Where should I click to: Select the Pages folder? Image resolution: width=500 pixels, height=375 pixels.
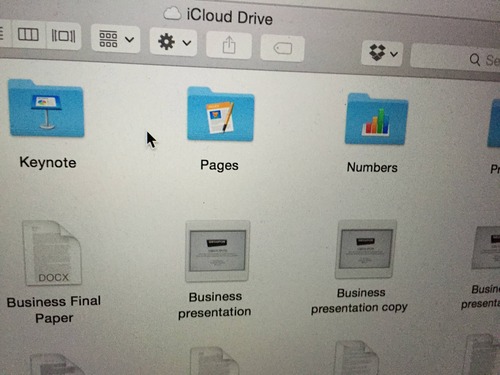[x=221, y=114]
